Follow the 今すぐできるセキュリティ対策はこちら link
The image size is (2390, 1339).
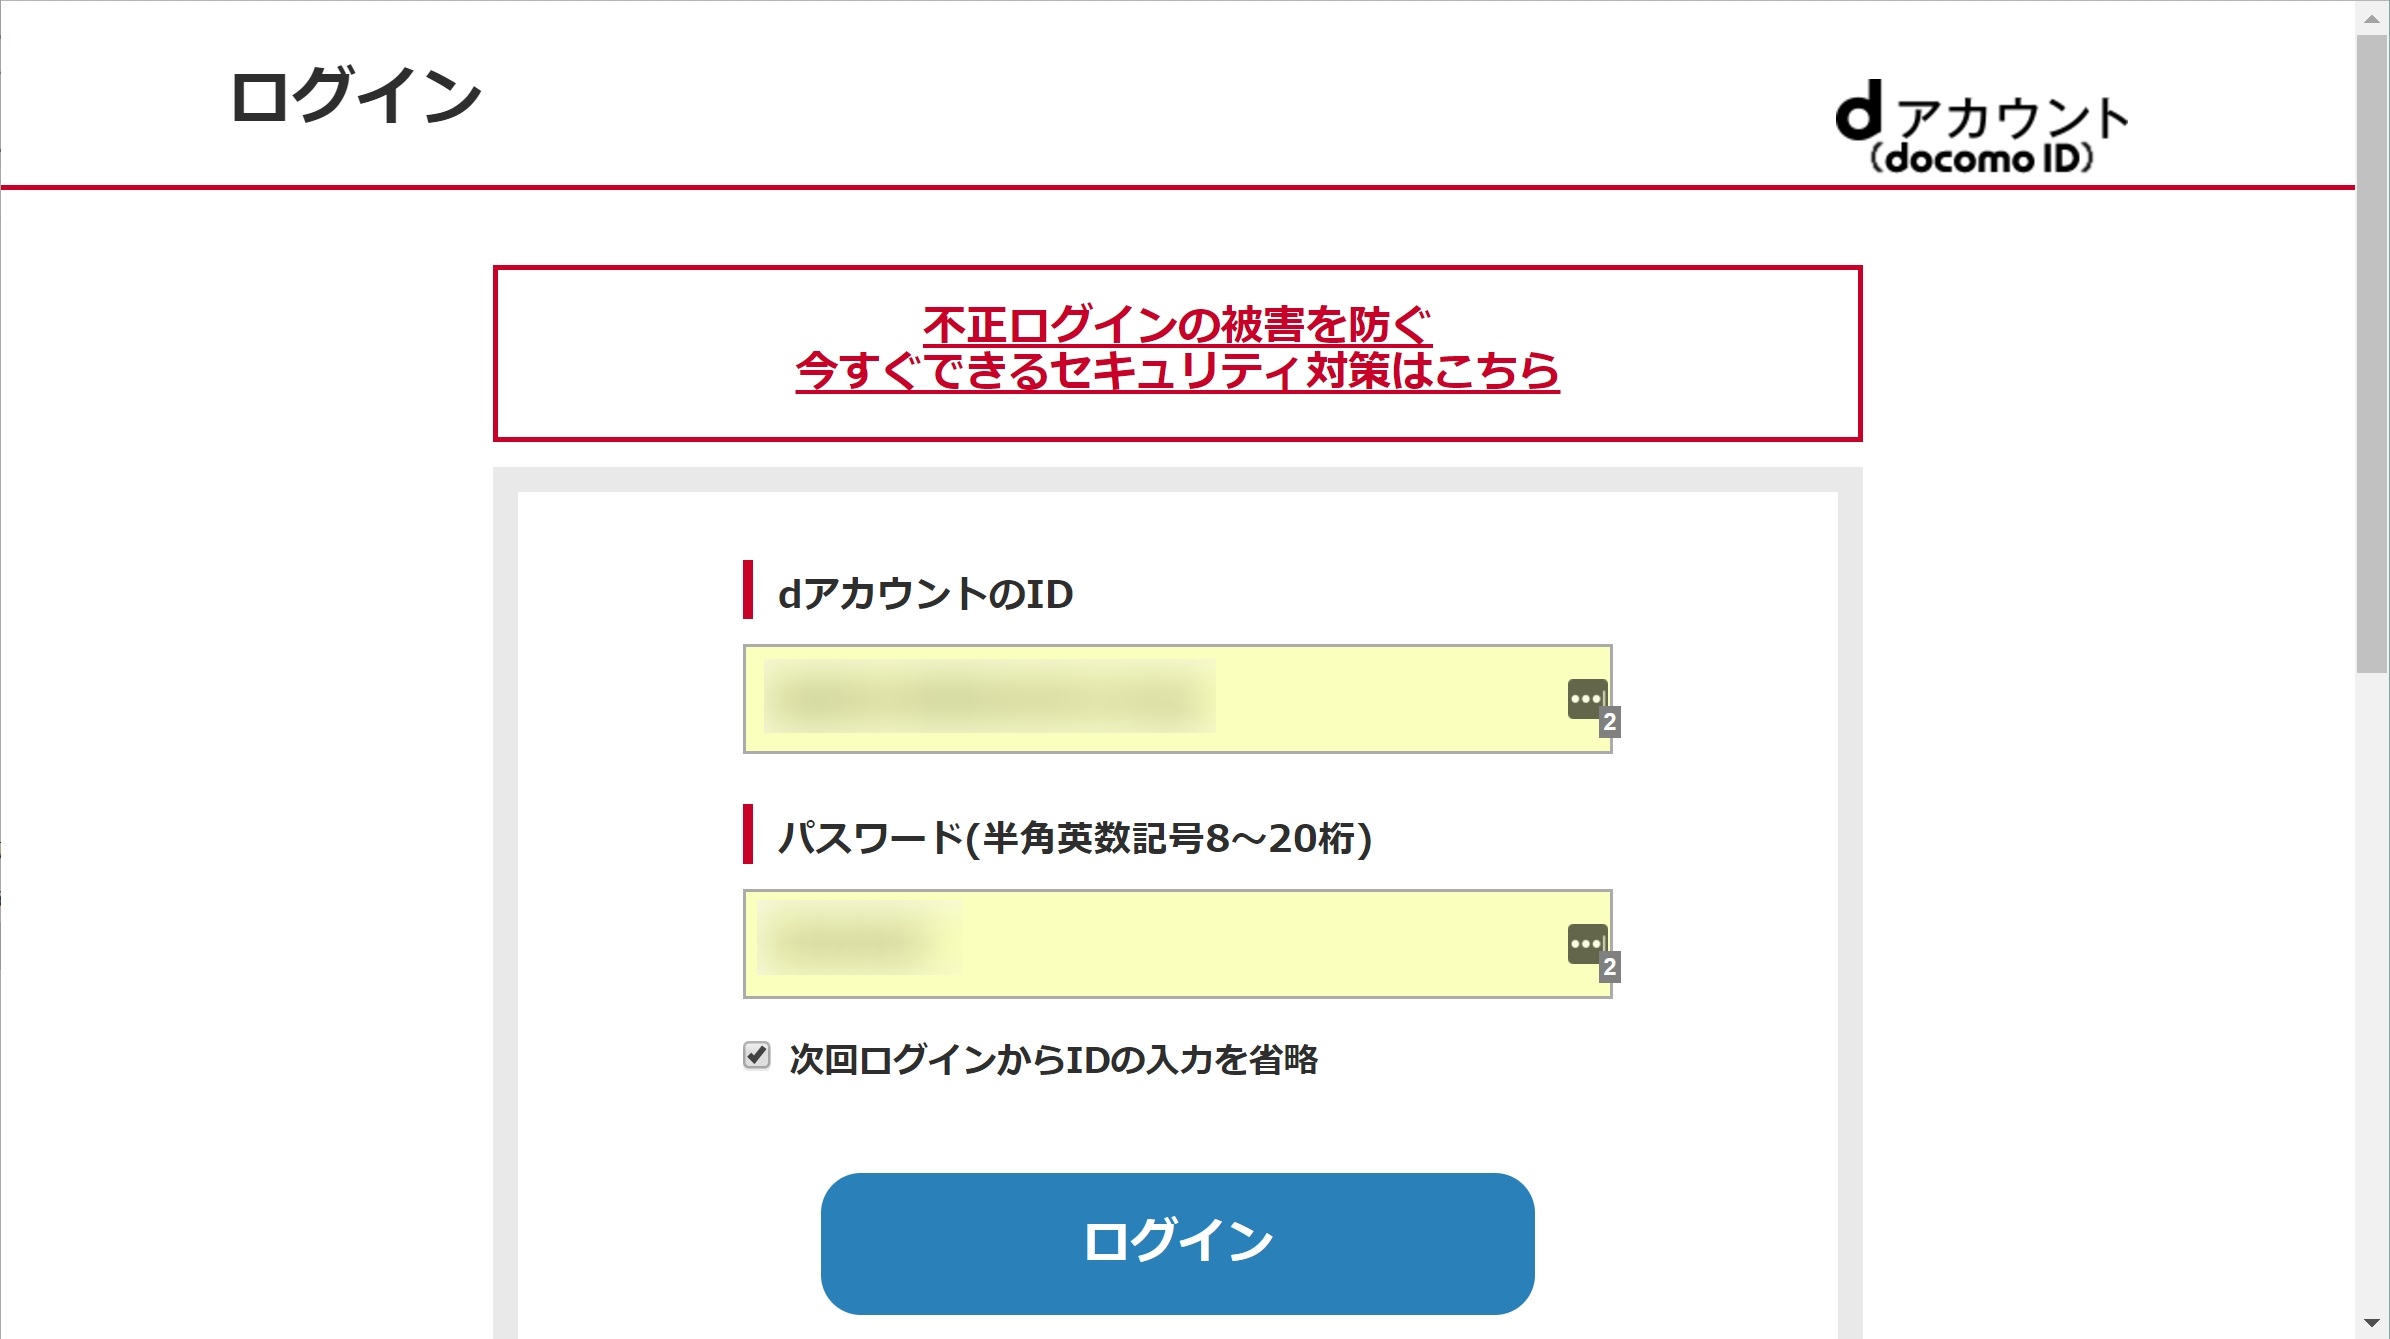click(1177, 371)
